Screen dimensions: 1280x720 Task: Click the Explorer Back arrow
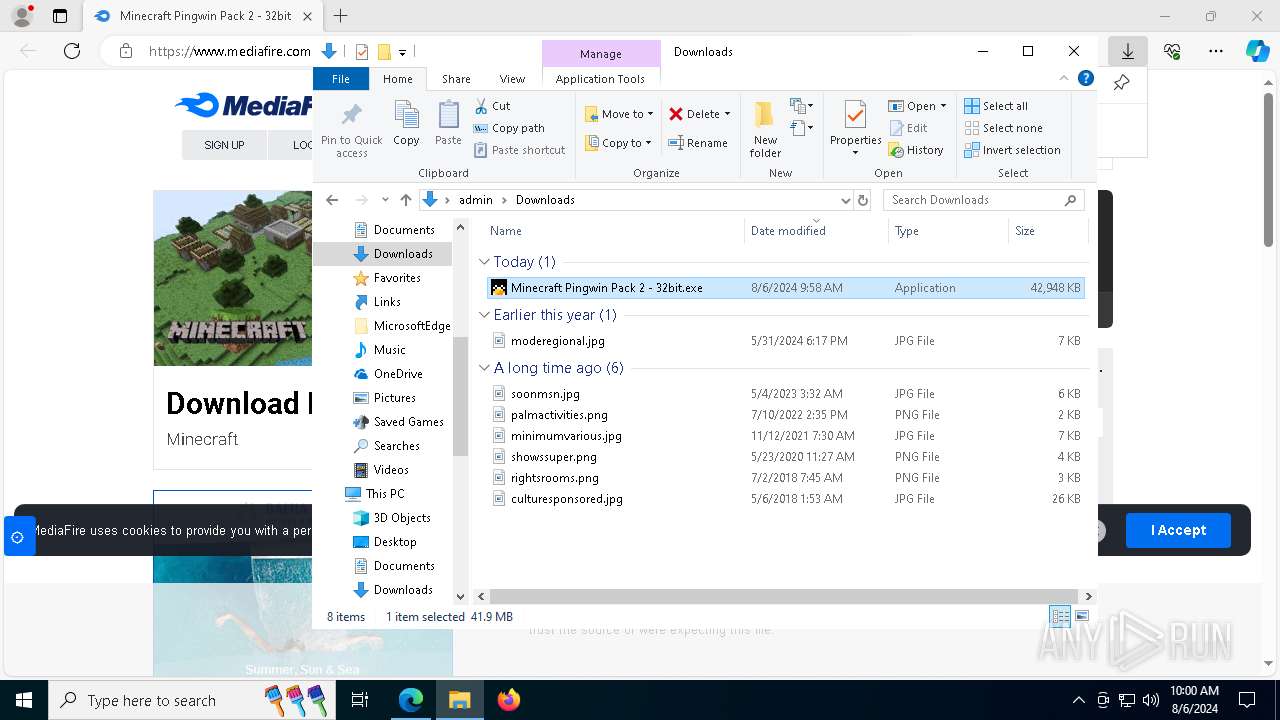(332, 200)
